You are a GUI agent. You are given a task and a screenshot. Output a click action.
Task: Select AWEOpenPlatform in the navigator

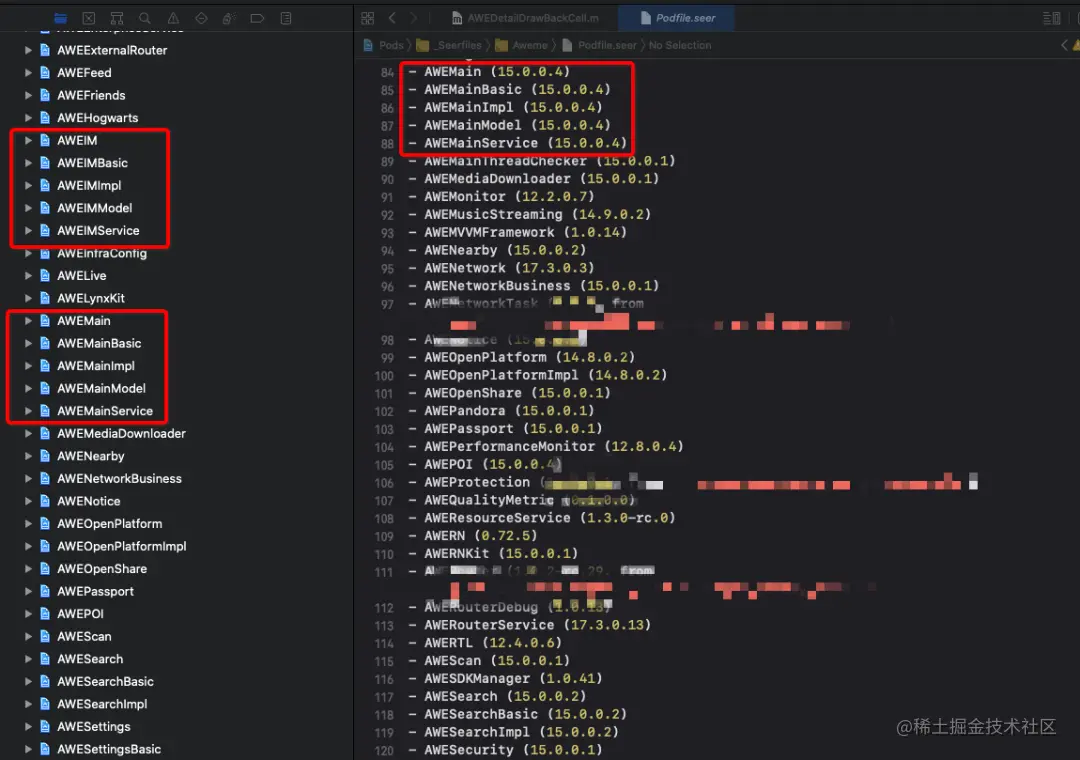coord(110,524)
